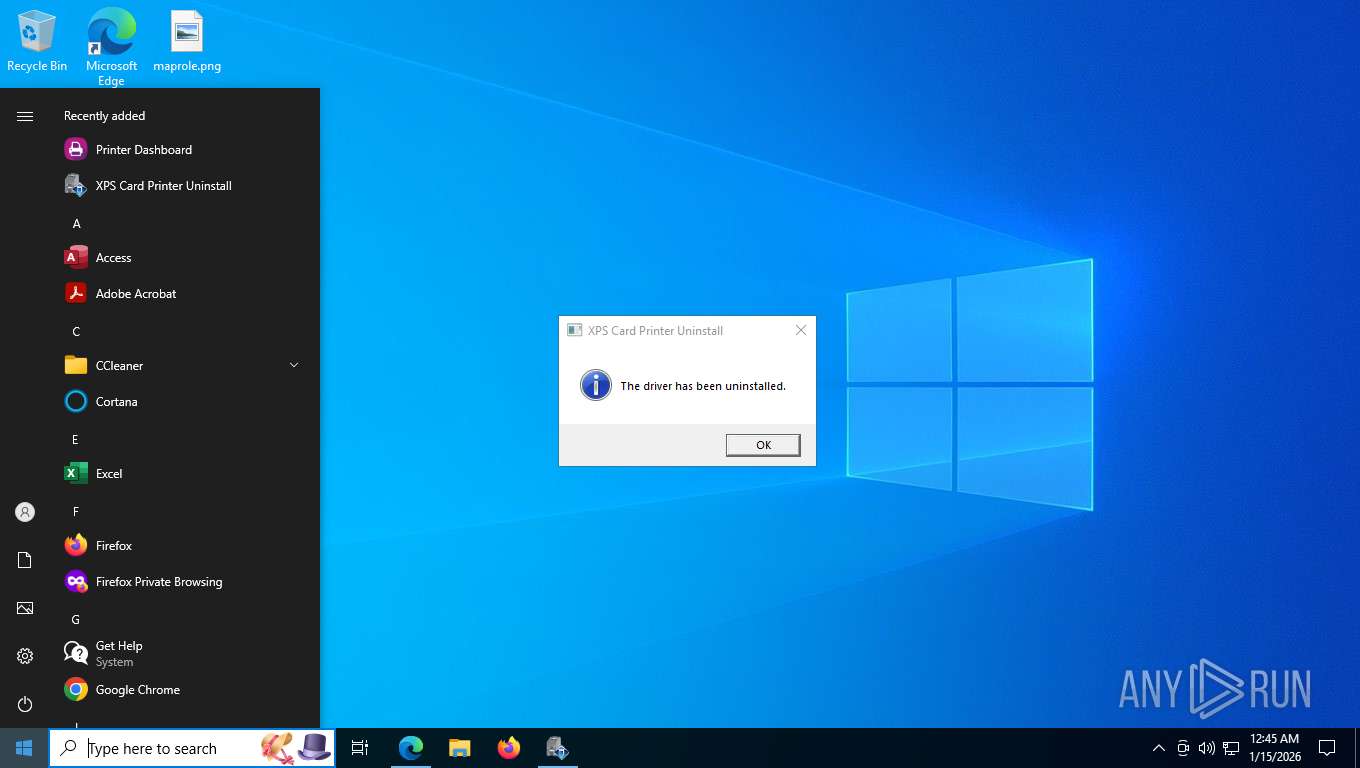Select Microsoft Edge desktop shortcut
This screenshot has width=1360, height=768.
tap(111, 48)
